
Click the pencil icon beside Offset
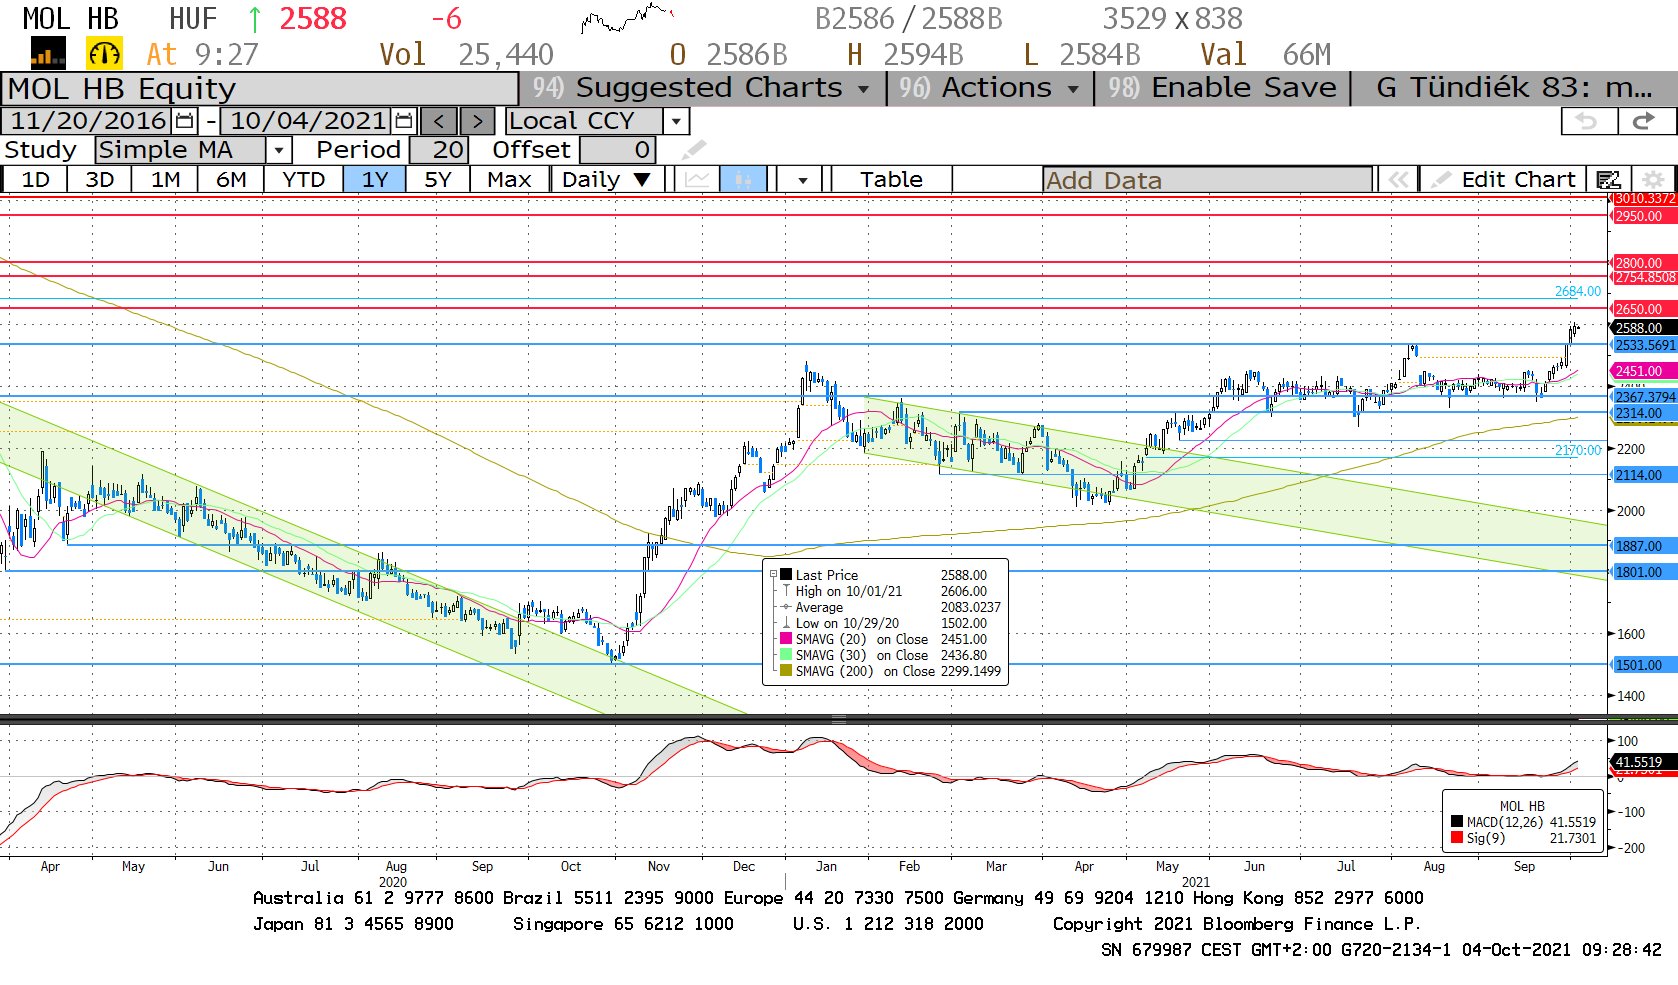point(694,150)
